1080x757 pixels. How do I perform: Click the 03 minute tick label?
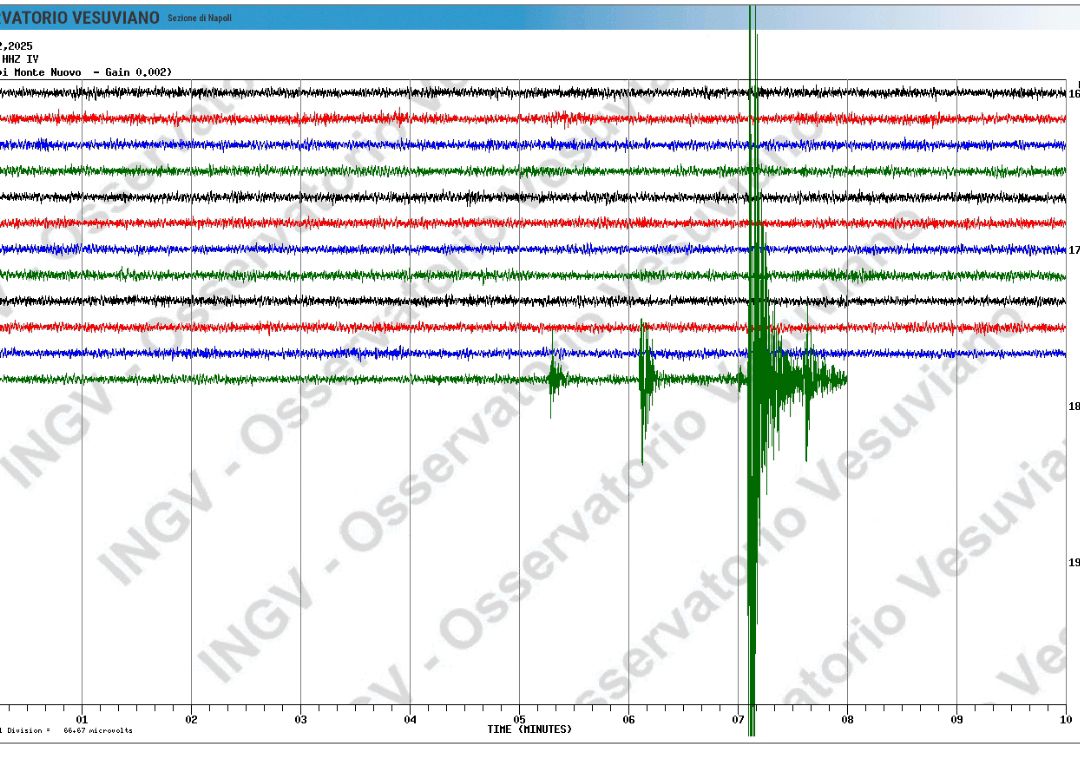[x=300, y=719]
